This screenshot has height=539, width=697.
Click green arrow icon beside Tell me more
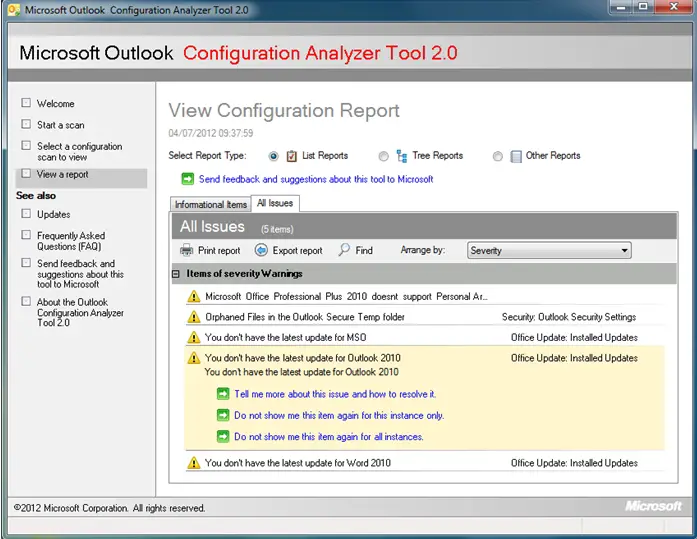click(x=223, y=394)
